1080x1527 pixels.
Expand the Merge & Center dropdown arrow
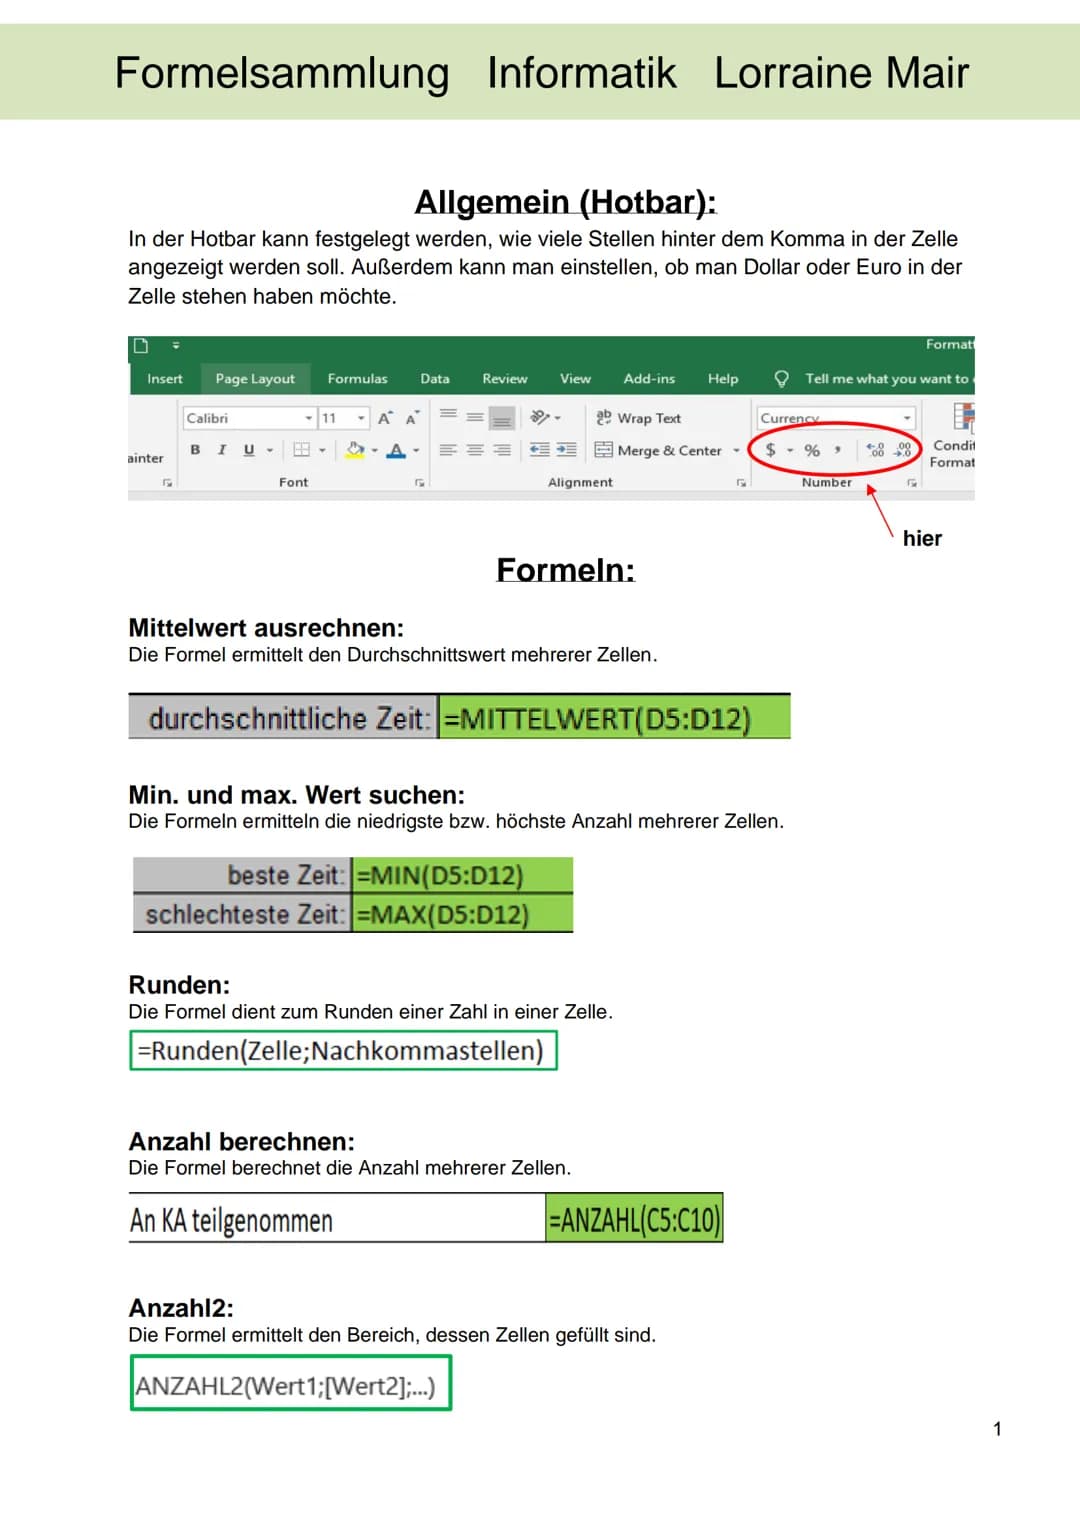pyautogui.click(x=737, y=450)
